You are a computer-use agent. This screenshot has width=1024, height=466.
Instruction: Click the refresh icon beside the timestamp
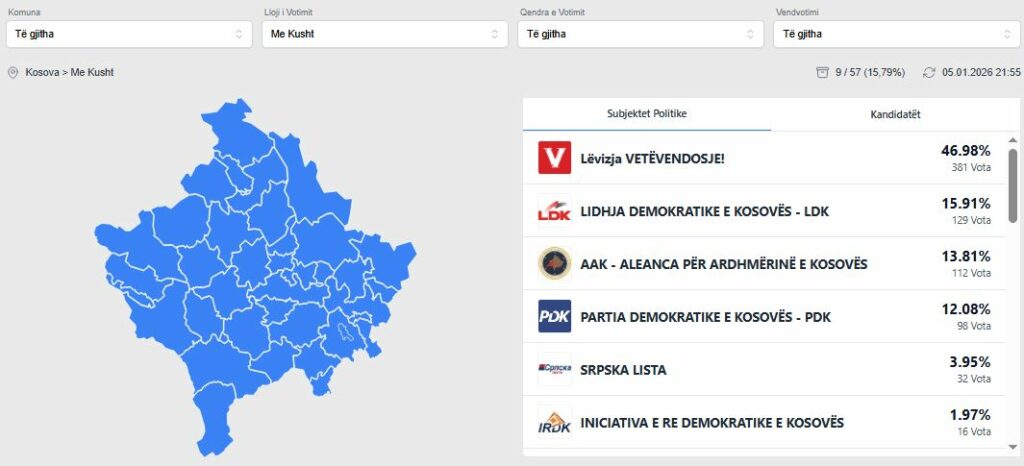[x=929, y=73]
